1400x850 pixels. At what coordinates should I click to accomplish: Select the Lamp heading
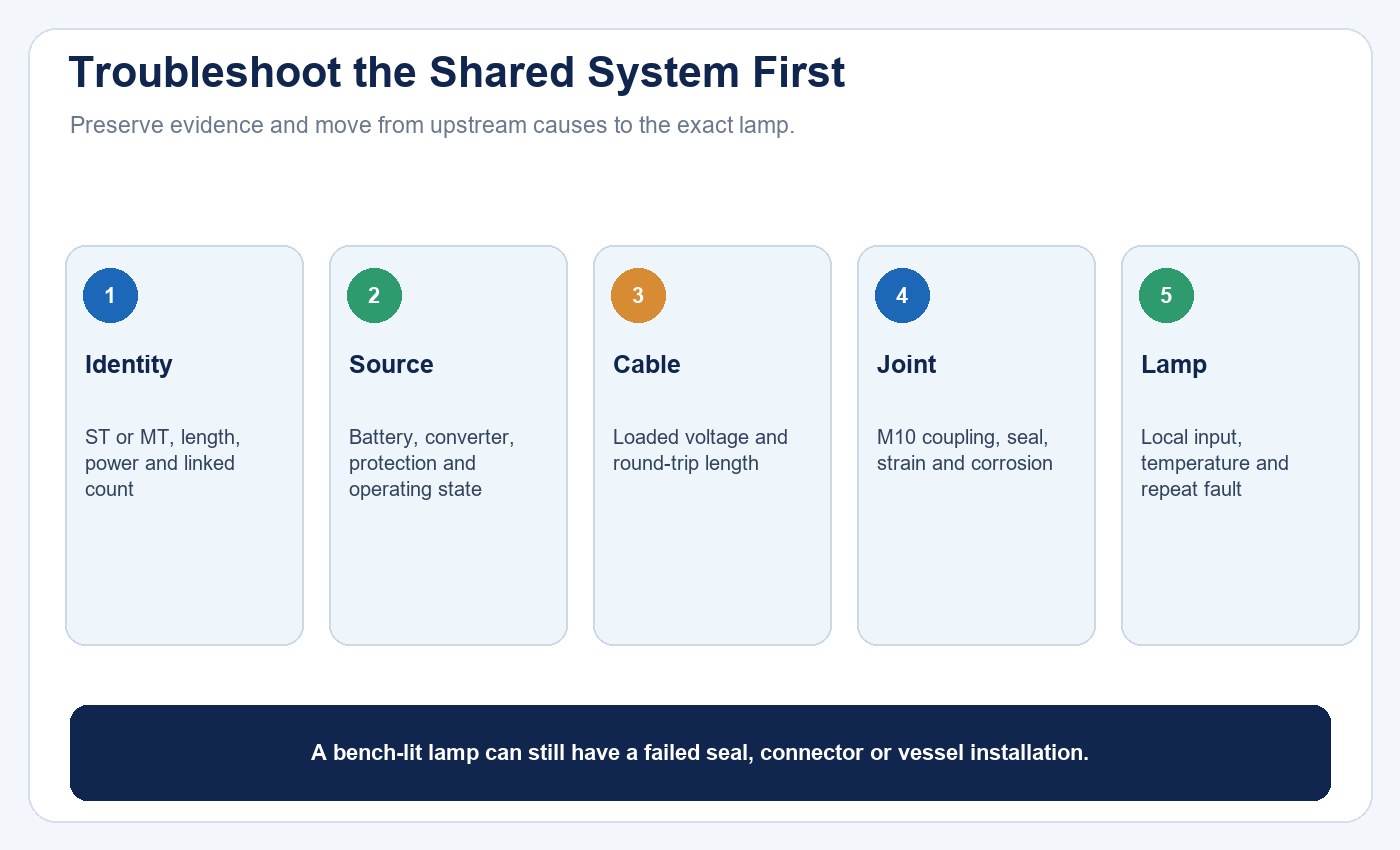click(1173, 365)
